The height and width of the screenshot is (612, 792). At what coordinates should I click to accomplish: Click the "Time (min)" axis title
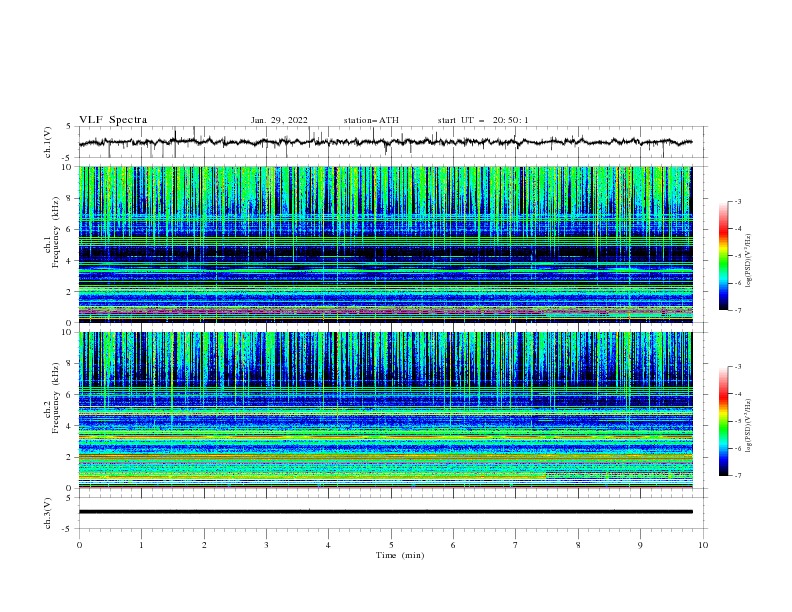pos(400,555)
